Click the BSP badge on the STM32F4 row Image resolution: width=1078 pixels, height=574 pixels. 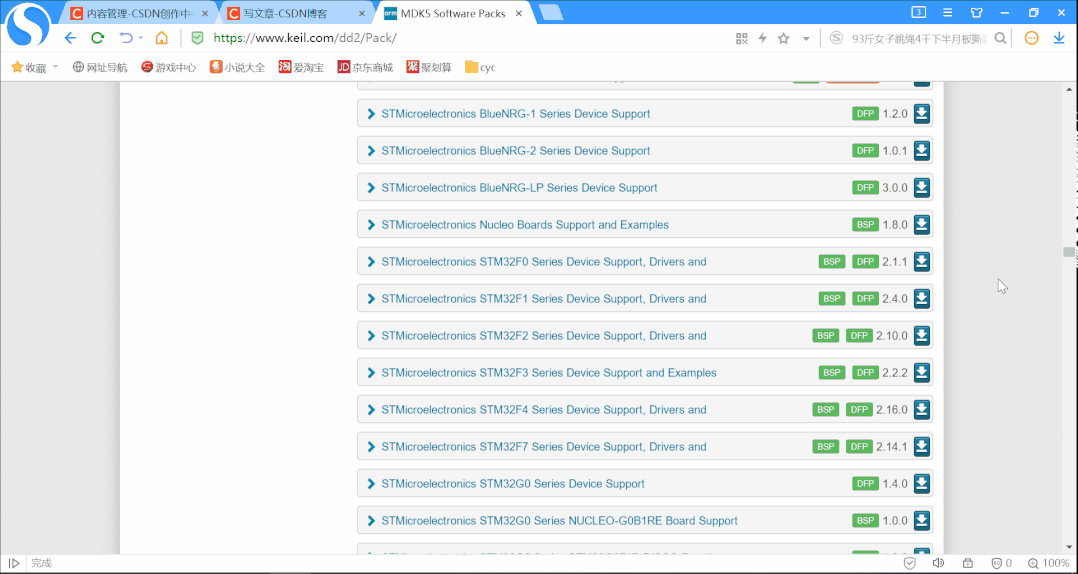[x=826, y=410]
